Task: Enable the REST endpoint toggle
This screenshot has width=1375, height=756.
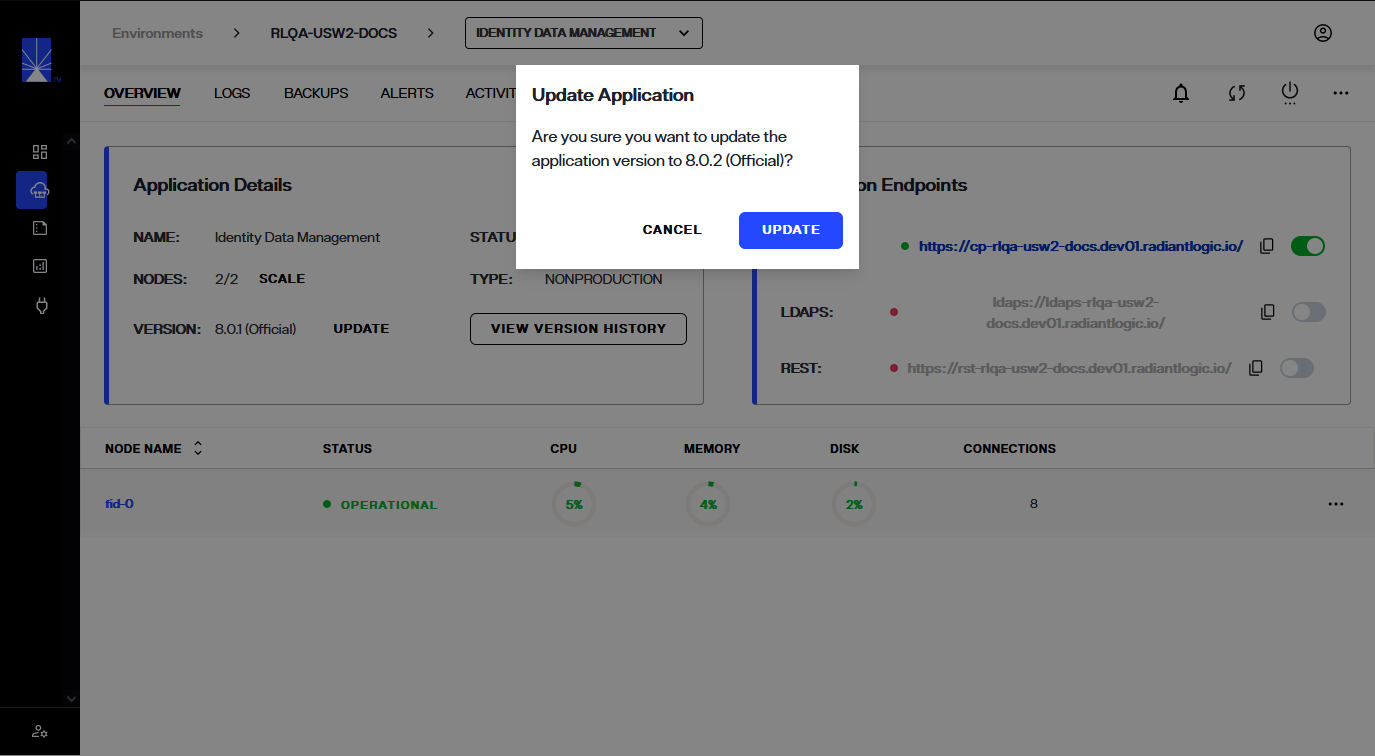Action: pos(1296,368)
